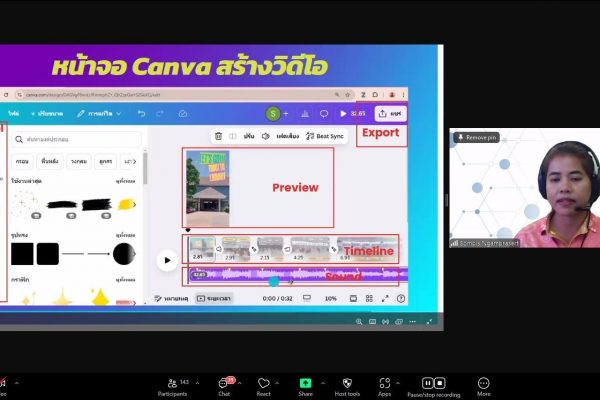This screenshot has height=400, width=600.
Task: Expand the caret next to Chat
Action: click(240, 383)
